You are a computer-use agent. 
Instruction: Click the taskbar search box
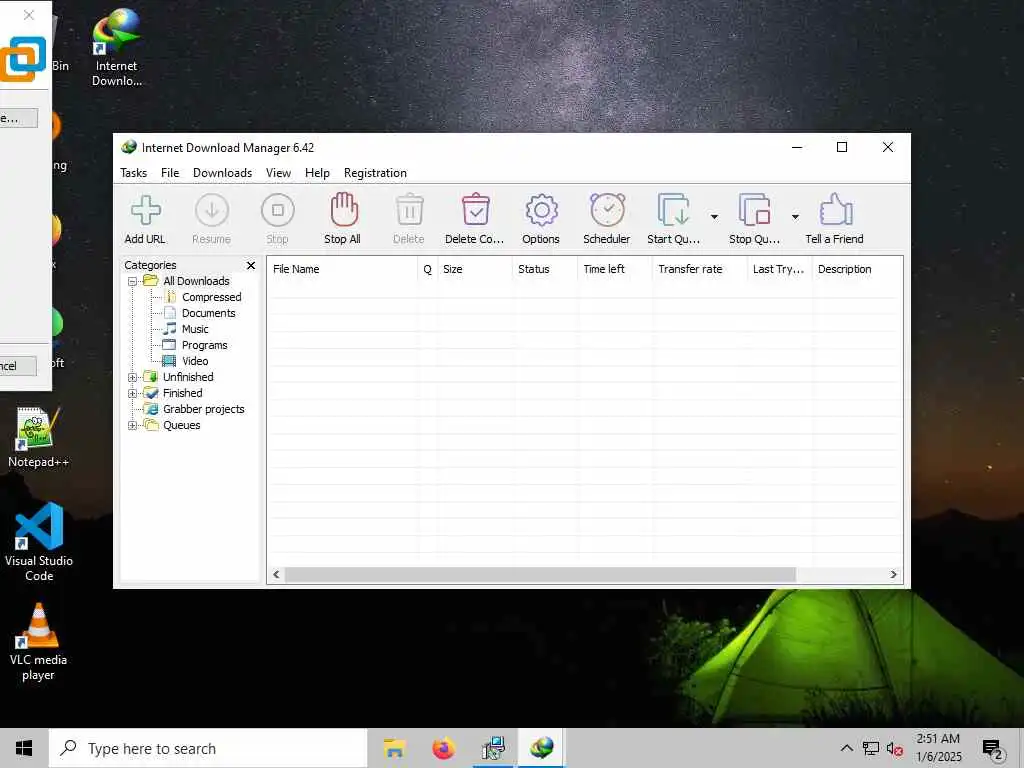[x=208, y=748]
